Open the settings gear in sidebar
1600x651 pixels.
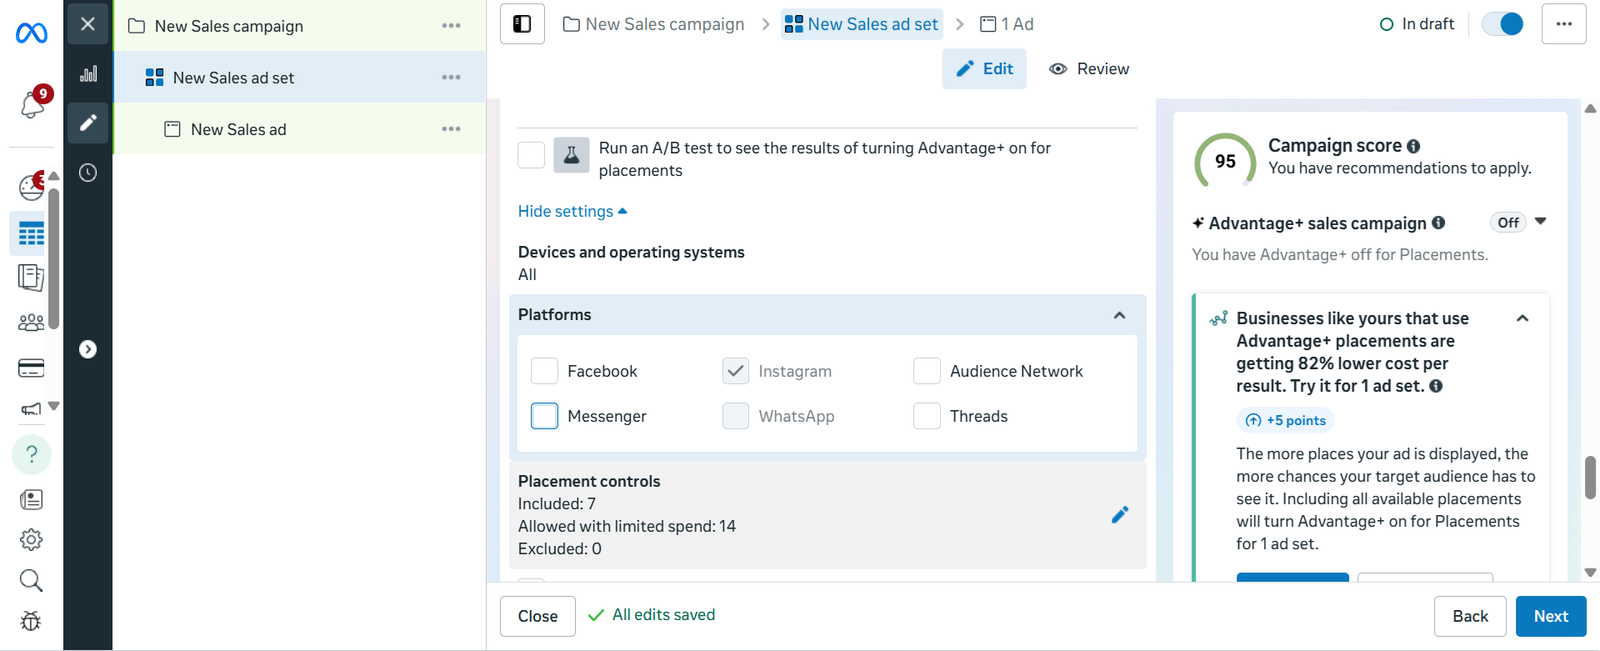(31, 540)
